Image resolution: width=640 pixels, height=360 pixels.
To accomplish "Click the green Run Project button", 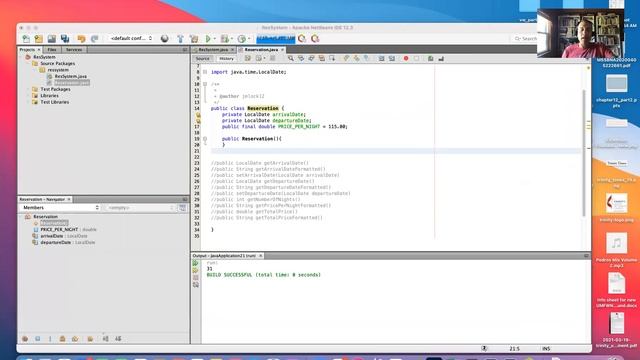I will (x=208, y=39).
